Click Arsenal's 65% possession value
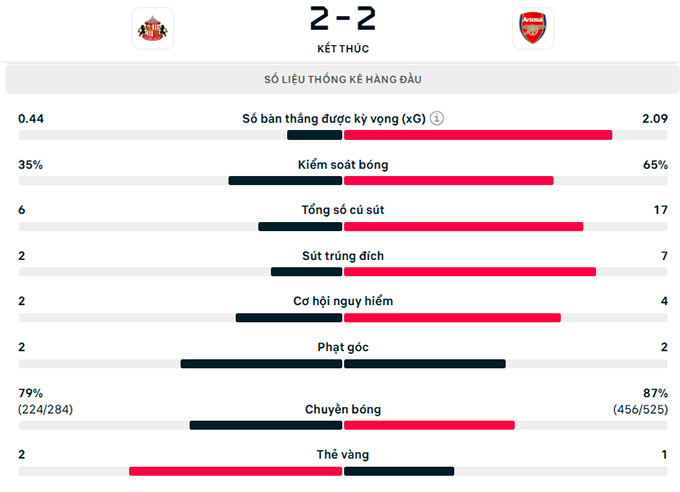The image size is (680, 492). pos(655,164)
